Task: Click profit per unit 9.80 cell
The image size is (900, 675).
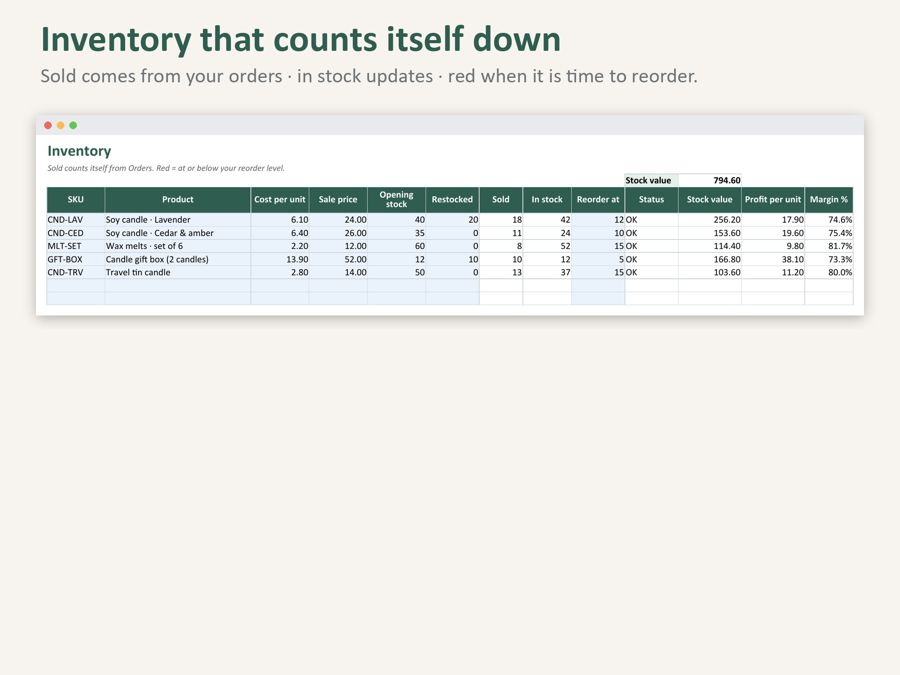Action: tap(773, 246)
